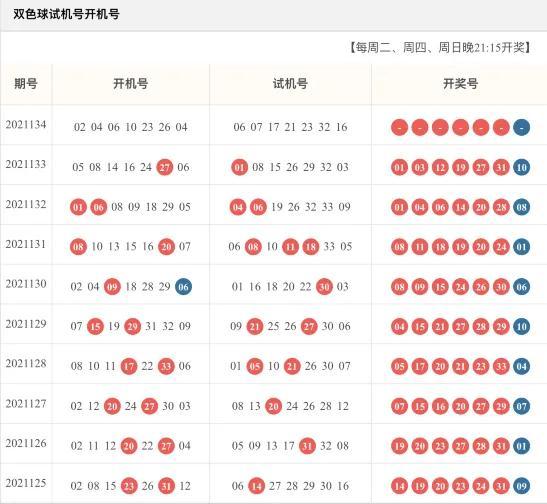This screenshot has height=504, width=547.
Task: Select red ball 30 in 2021130 试机号
Action: (x=324, y=287)
